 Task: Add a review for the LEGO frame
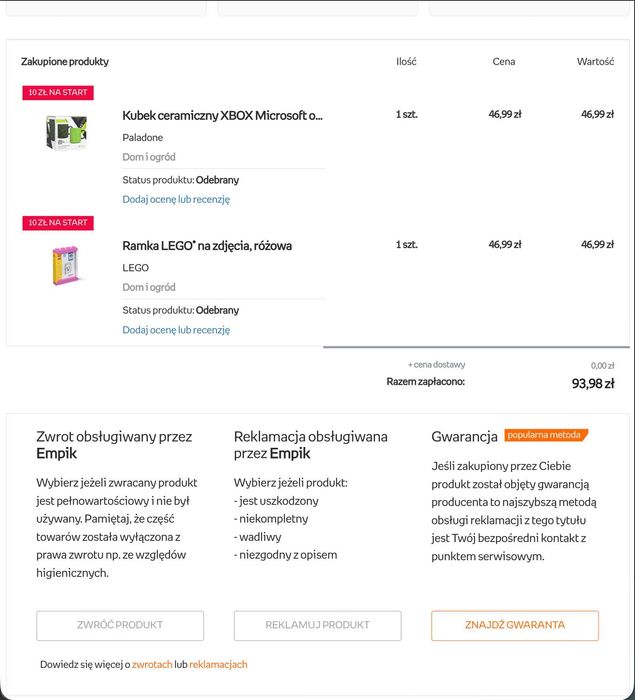[x=176, y=329]
